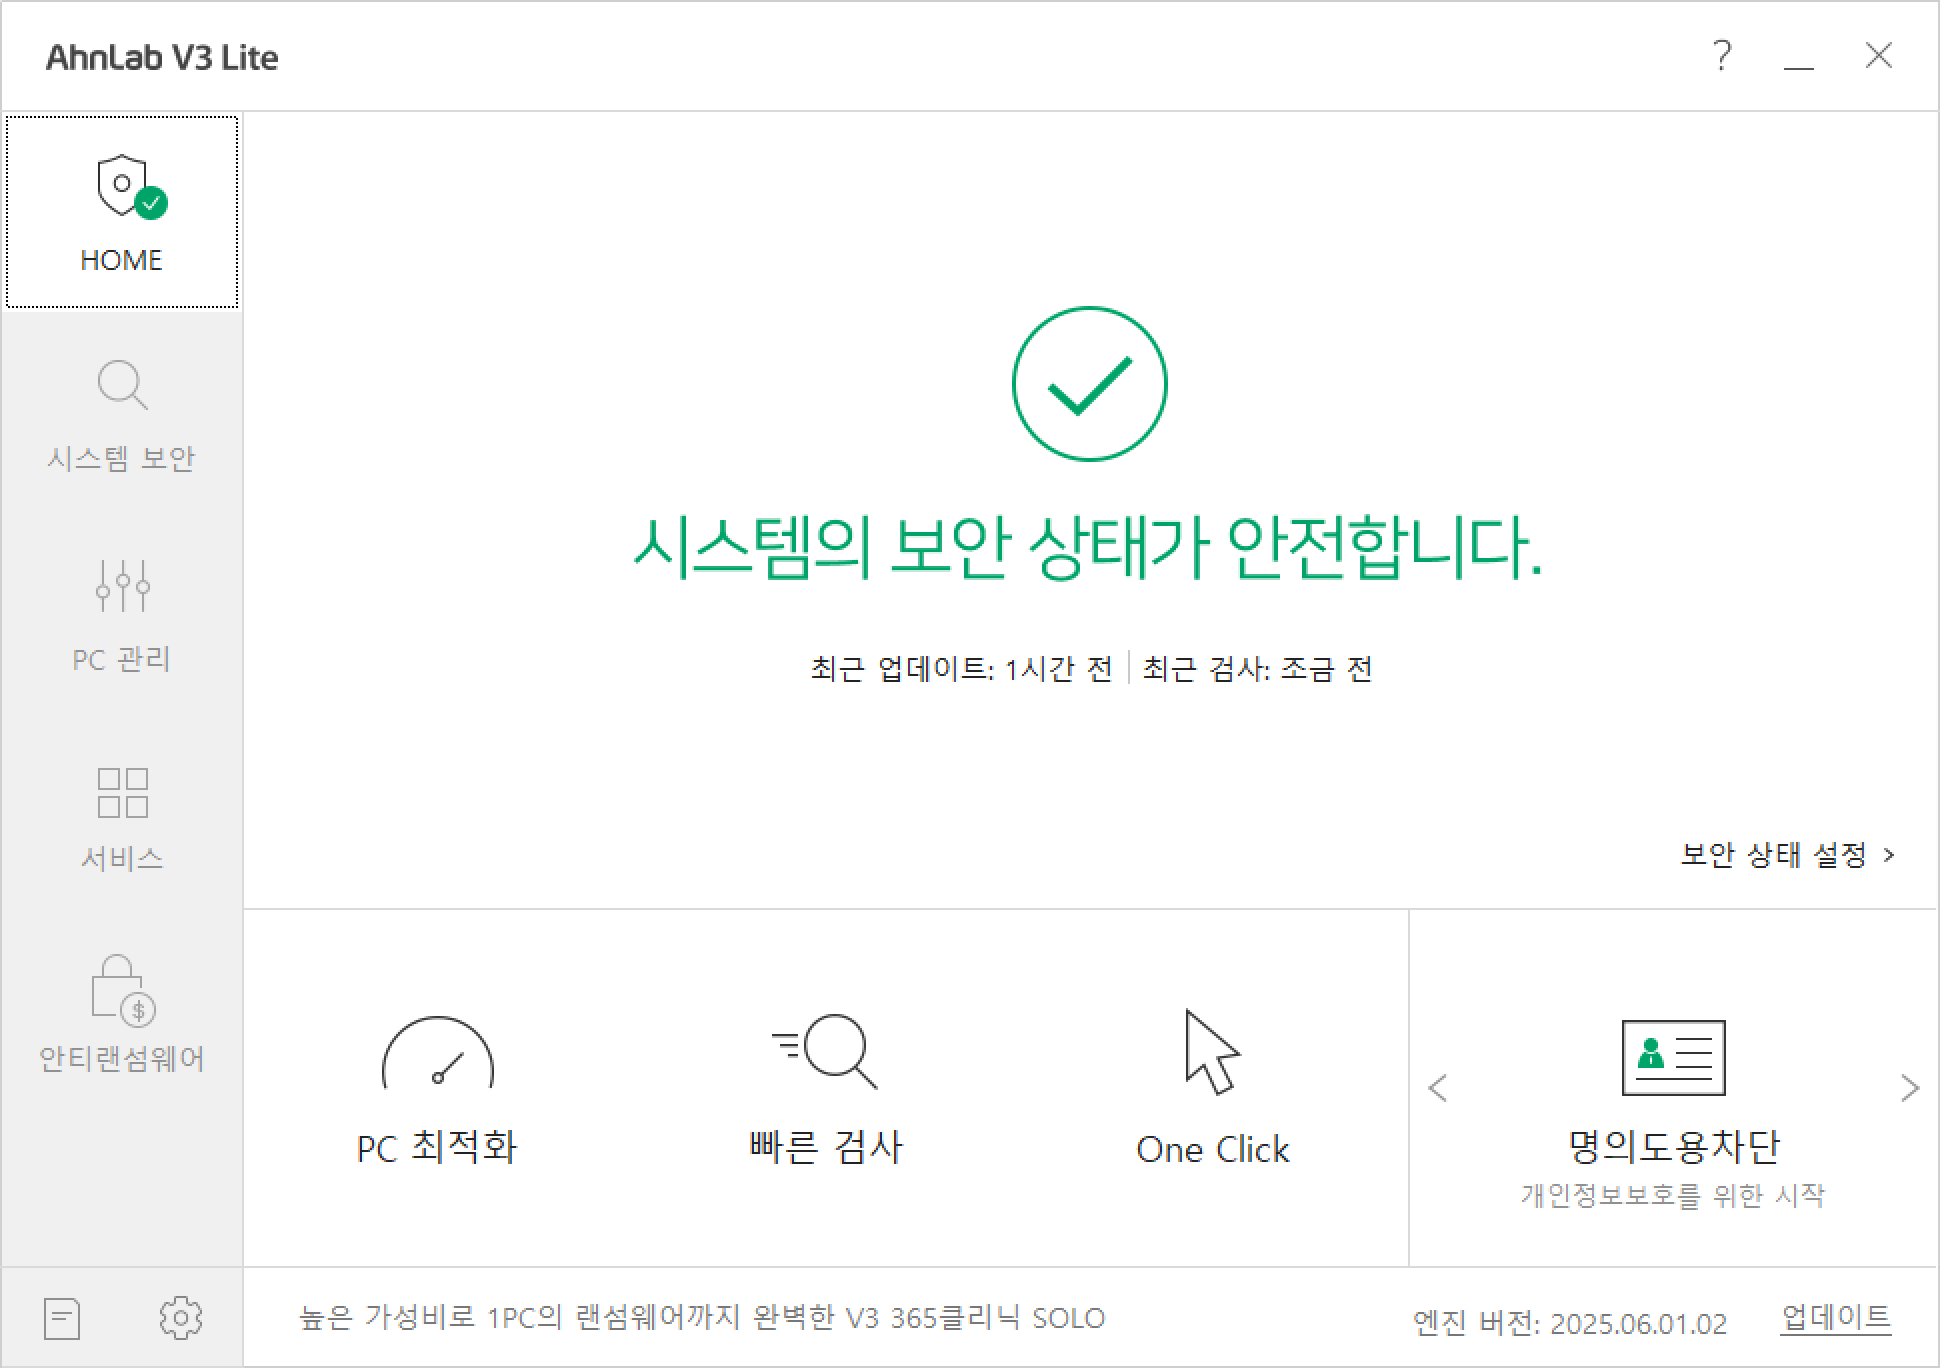Open the log document icon at bottom left
1940x1368 pixels.
(62, 1319)
